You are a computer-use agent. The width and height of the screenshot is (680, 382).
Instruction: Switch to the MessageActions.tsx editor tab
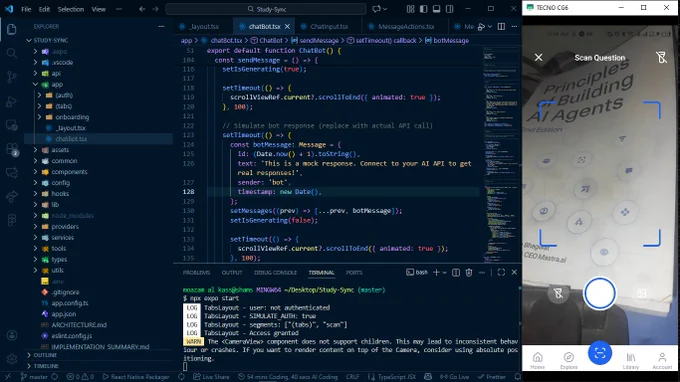click(406, 26)
